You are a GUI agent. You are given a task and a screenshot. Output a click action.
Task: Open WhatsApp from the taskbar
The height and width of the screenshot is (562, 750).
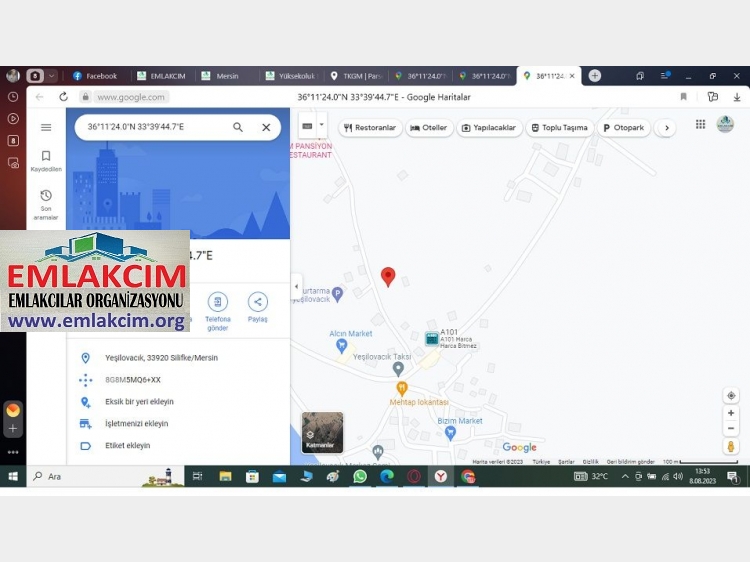point(360,476)
